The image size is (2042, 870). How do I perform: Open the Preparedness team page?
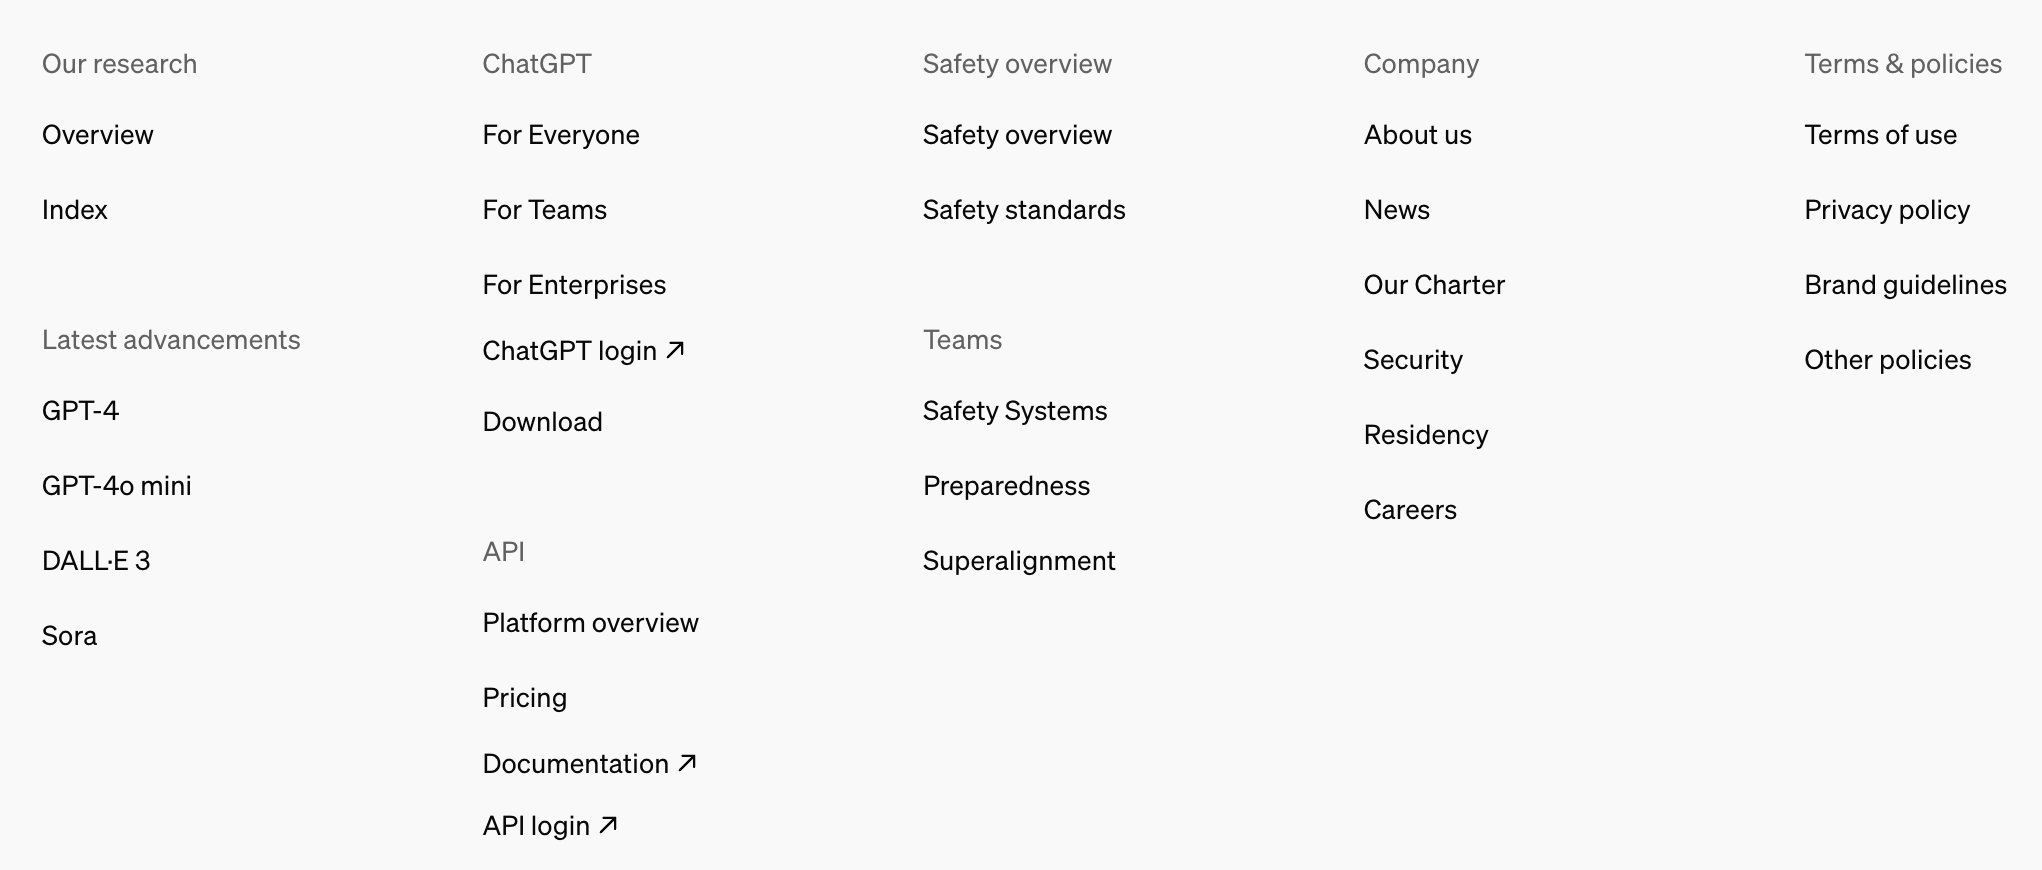coord(1006,486)
